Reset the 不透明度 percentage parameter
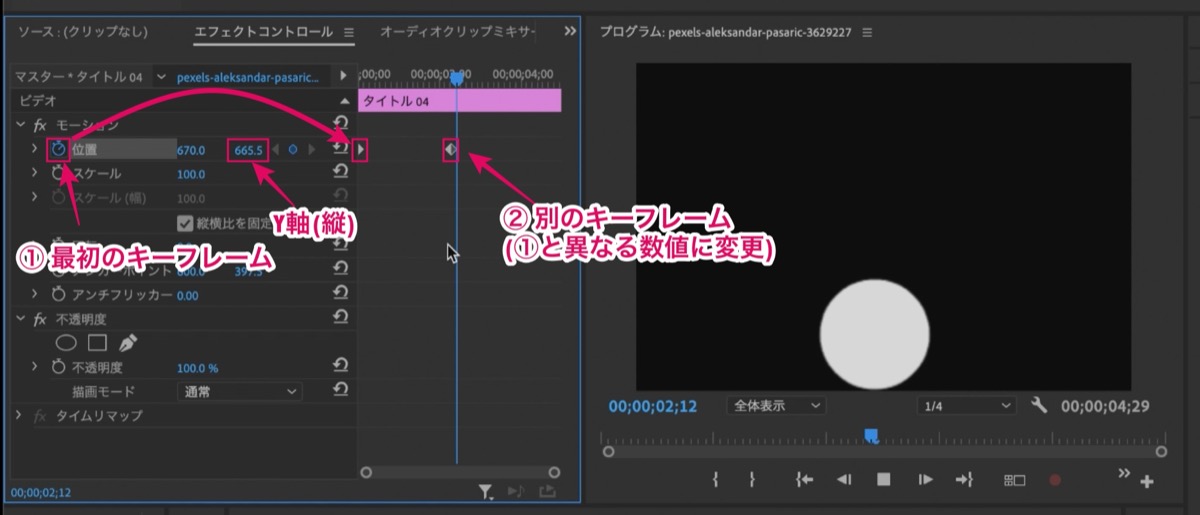 [x=340, y=367]
